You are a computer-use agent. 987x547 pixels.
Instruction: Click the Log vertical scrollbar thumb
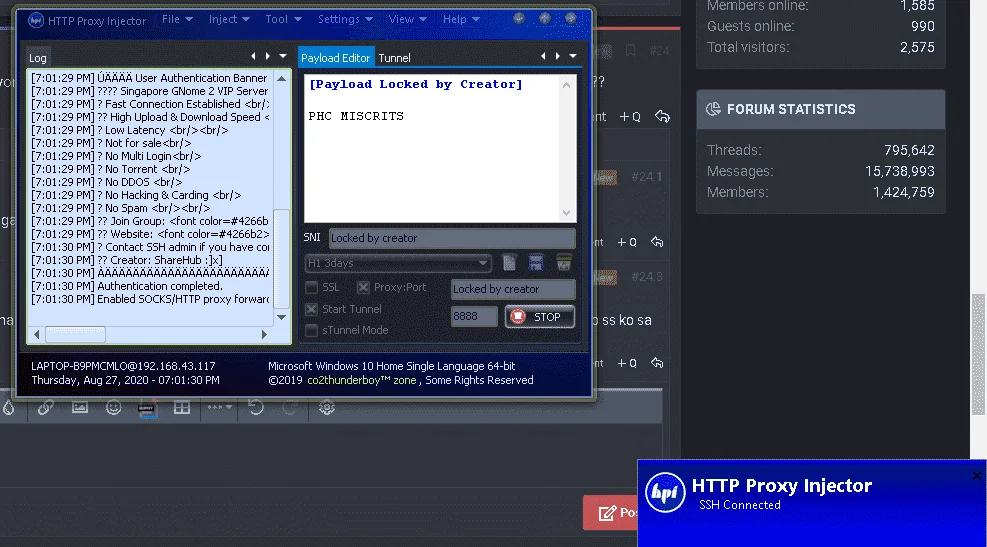[281, 259]
